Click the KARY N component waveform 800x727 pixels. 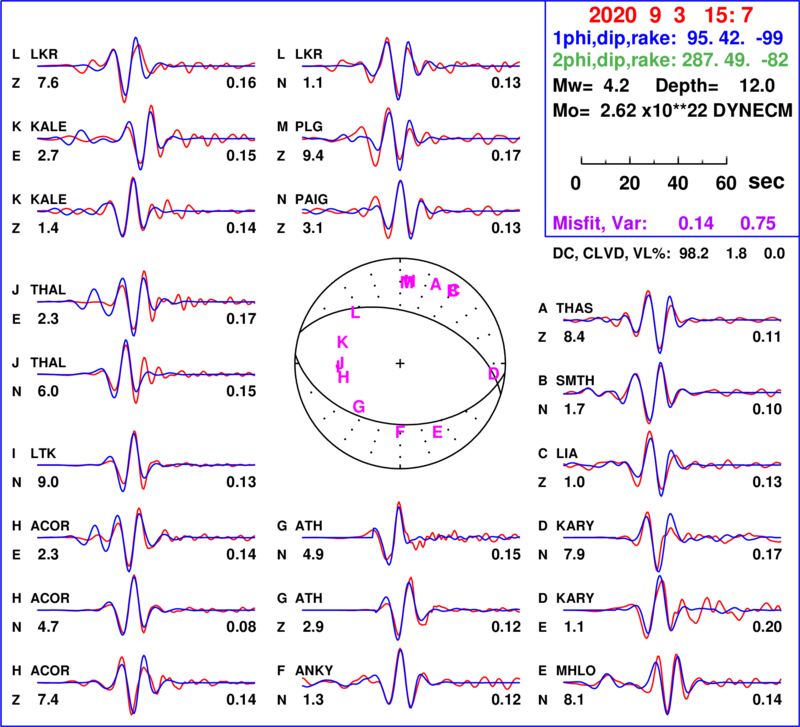point(672,540)
